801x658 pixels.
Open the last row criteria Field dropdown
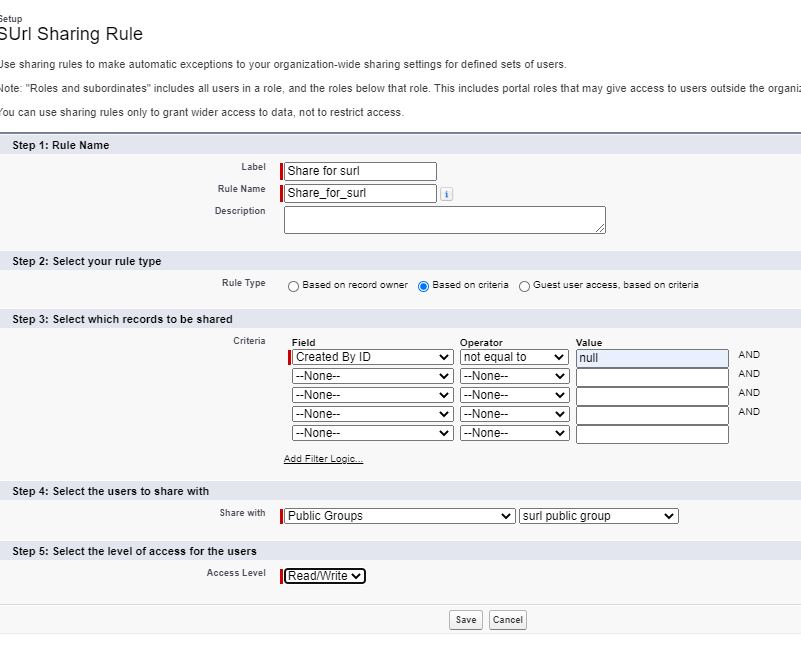tap(372, 434)
